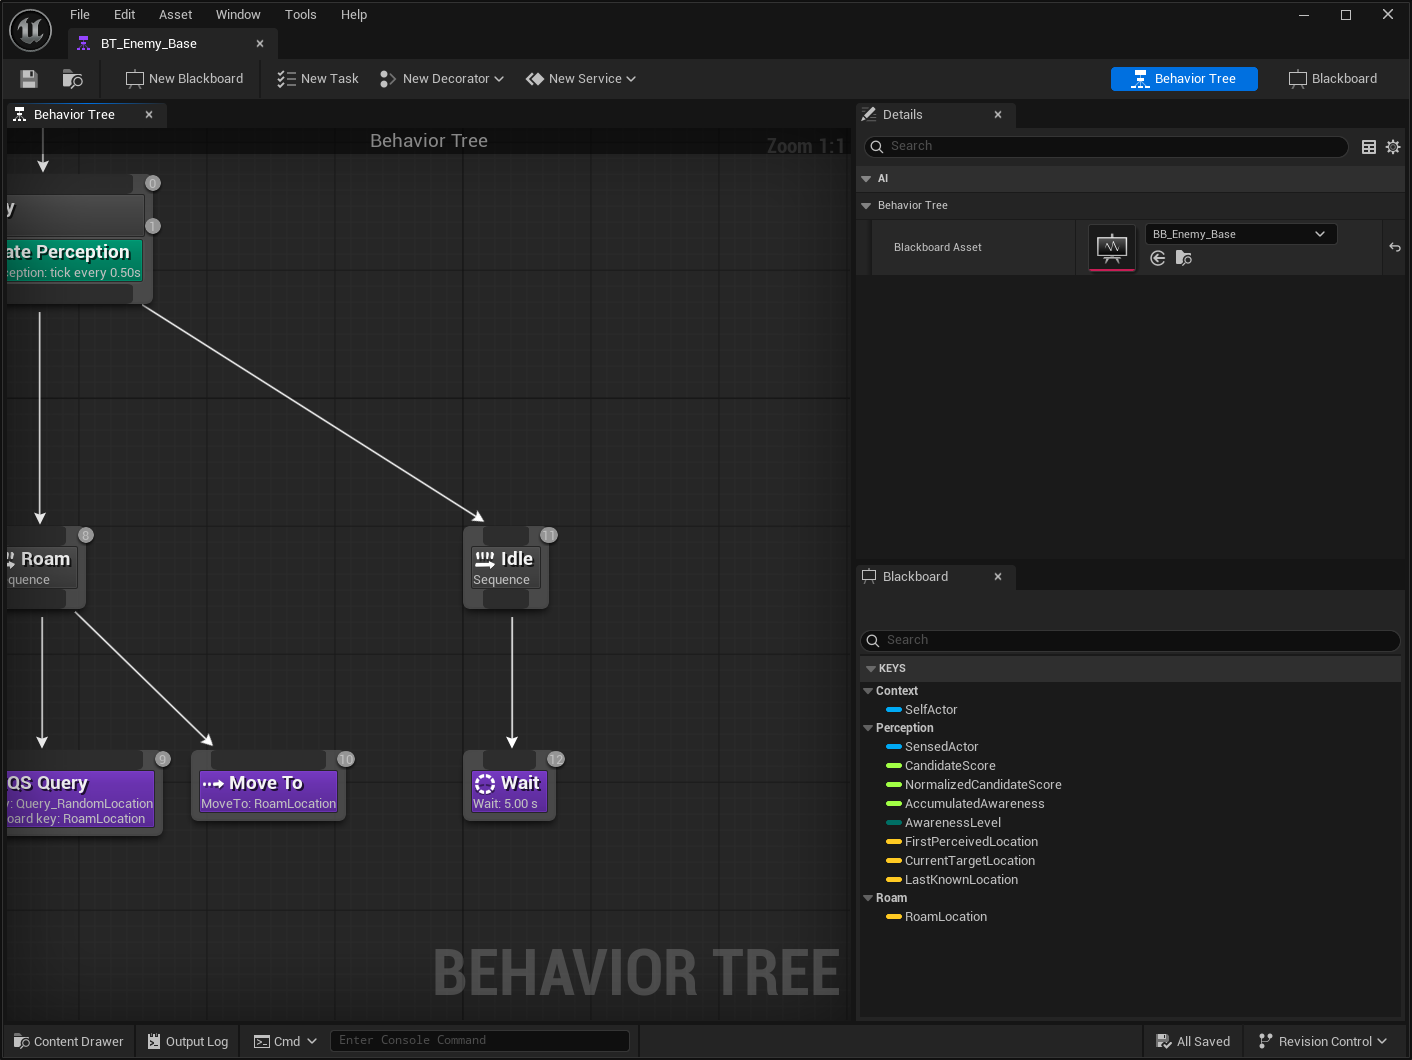1412x1060 pixels.
Task: Open the Content Drawer
Action: tap(67, 1040)
